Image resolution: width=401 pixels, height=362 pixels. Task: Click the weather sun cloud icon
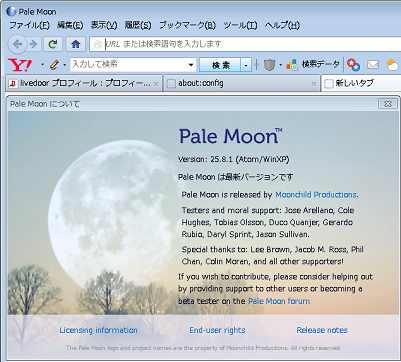click(x=394, y=65)
